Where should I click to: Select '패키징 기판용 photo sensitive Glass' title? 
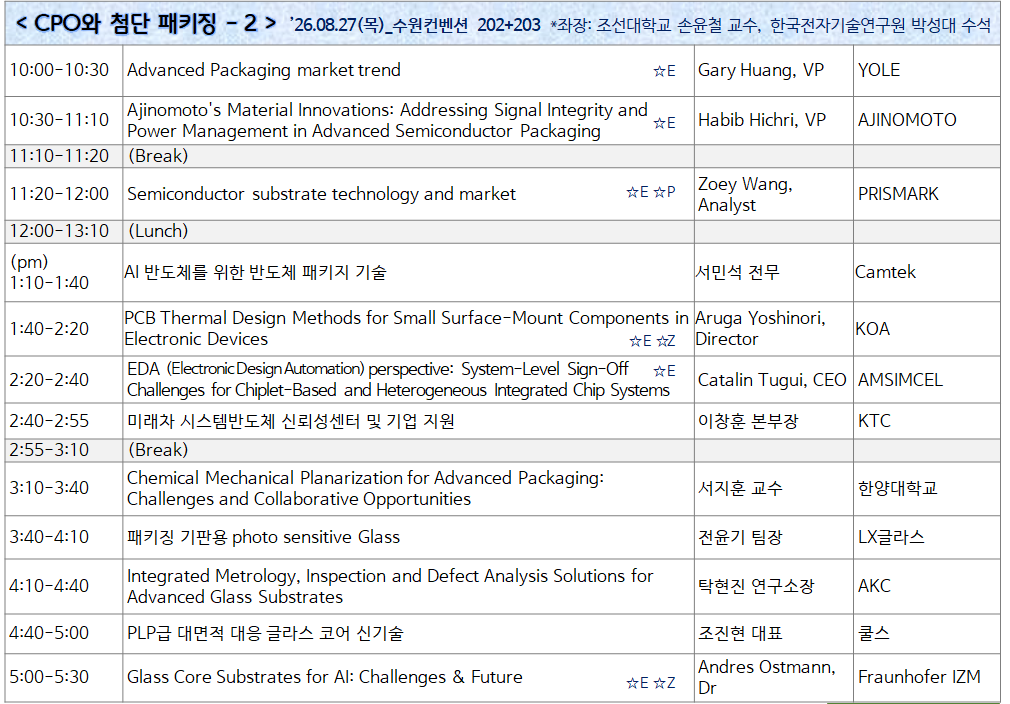click(263, 537)
